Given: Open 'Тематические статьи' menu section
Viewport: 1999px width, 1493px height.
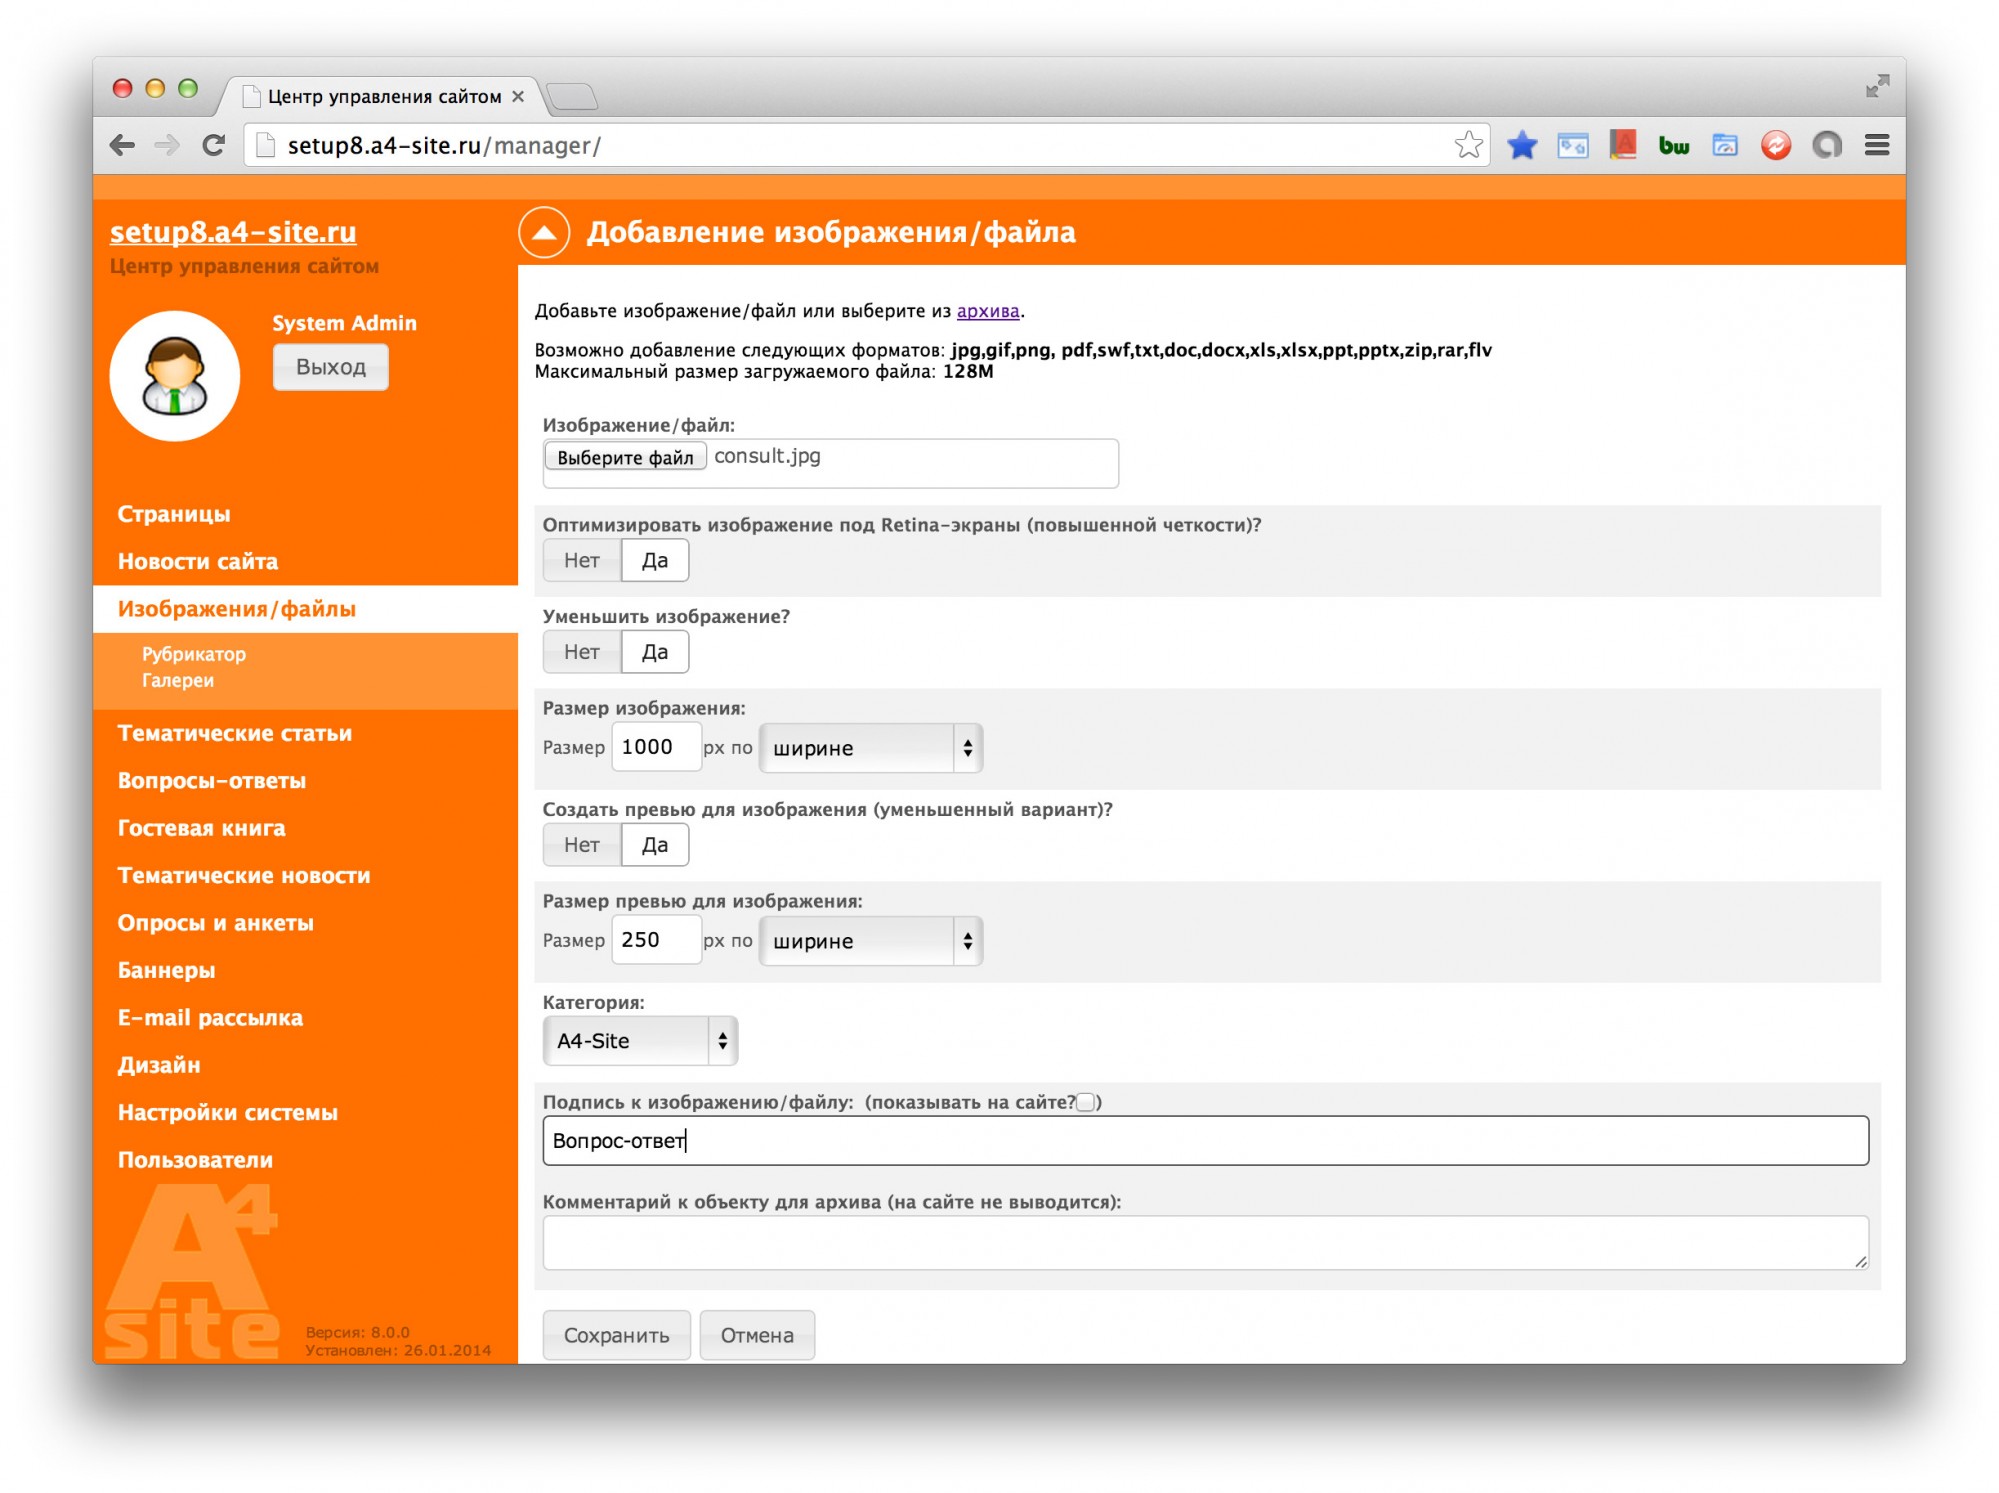Looking at the screenshot, I should click(234, 734).
